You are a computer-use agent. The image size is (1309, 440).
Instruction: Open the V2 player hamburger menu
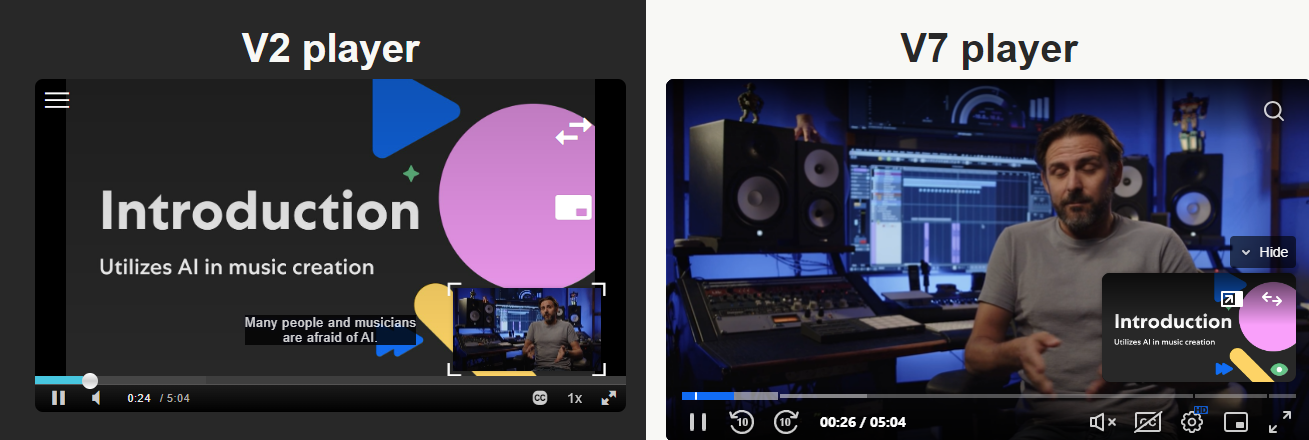point(57,100)
